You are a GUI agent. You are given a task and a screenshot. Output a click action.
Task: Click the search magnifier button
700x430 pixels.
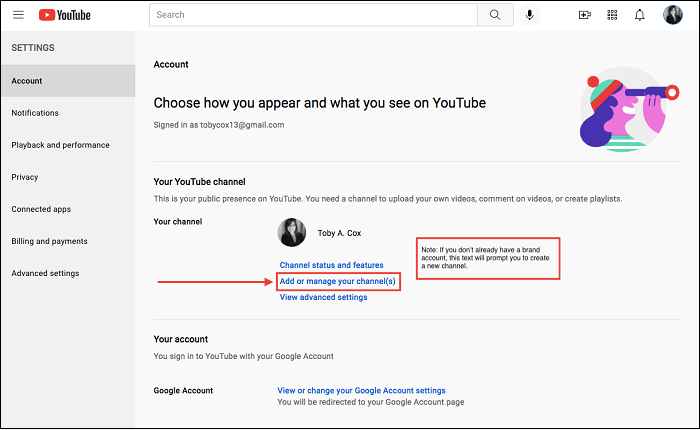click(494, 15)
